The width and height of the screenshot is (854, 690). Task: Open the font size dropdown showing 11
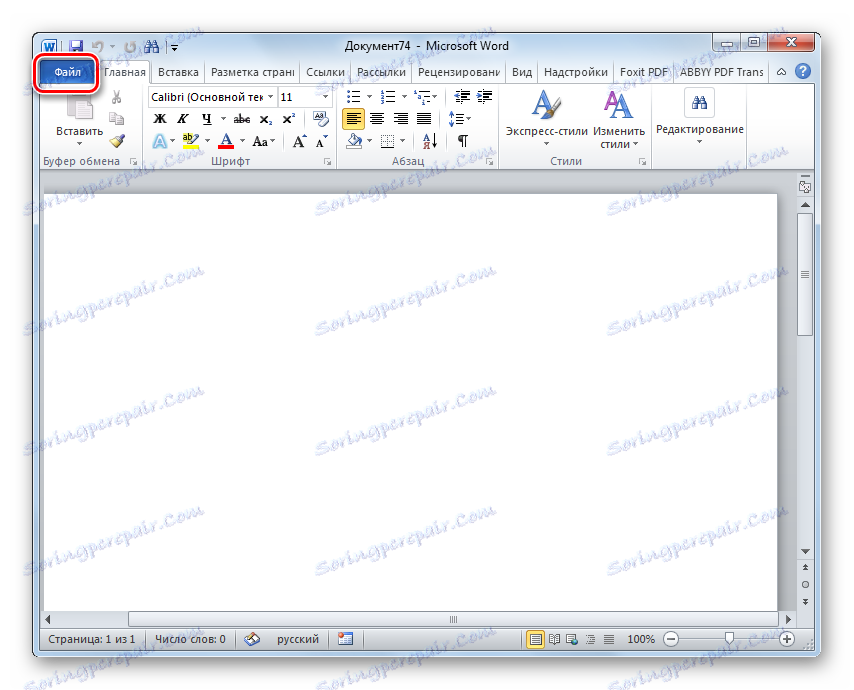(325, 97)
